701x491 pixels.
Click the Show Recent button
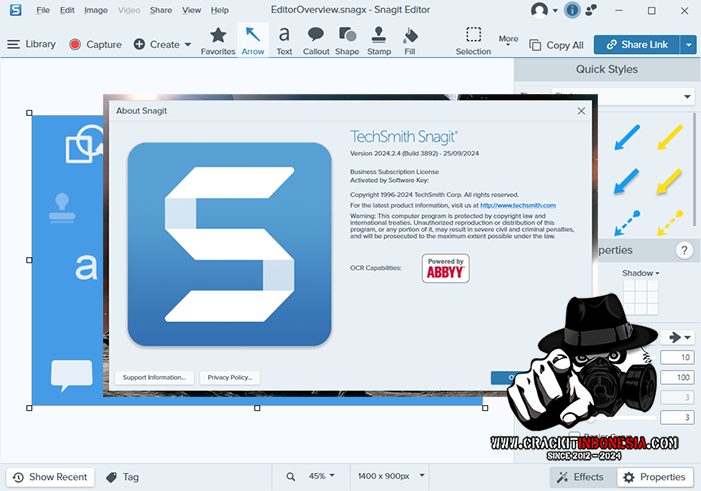[x=50, y=477]
